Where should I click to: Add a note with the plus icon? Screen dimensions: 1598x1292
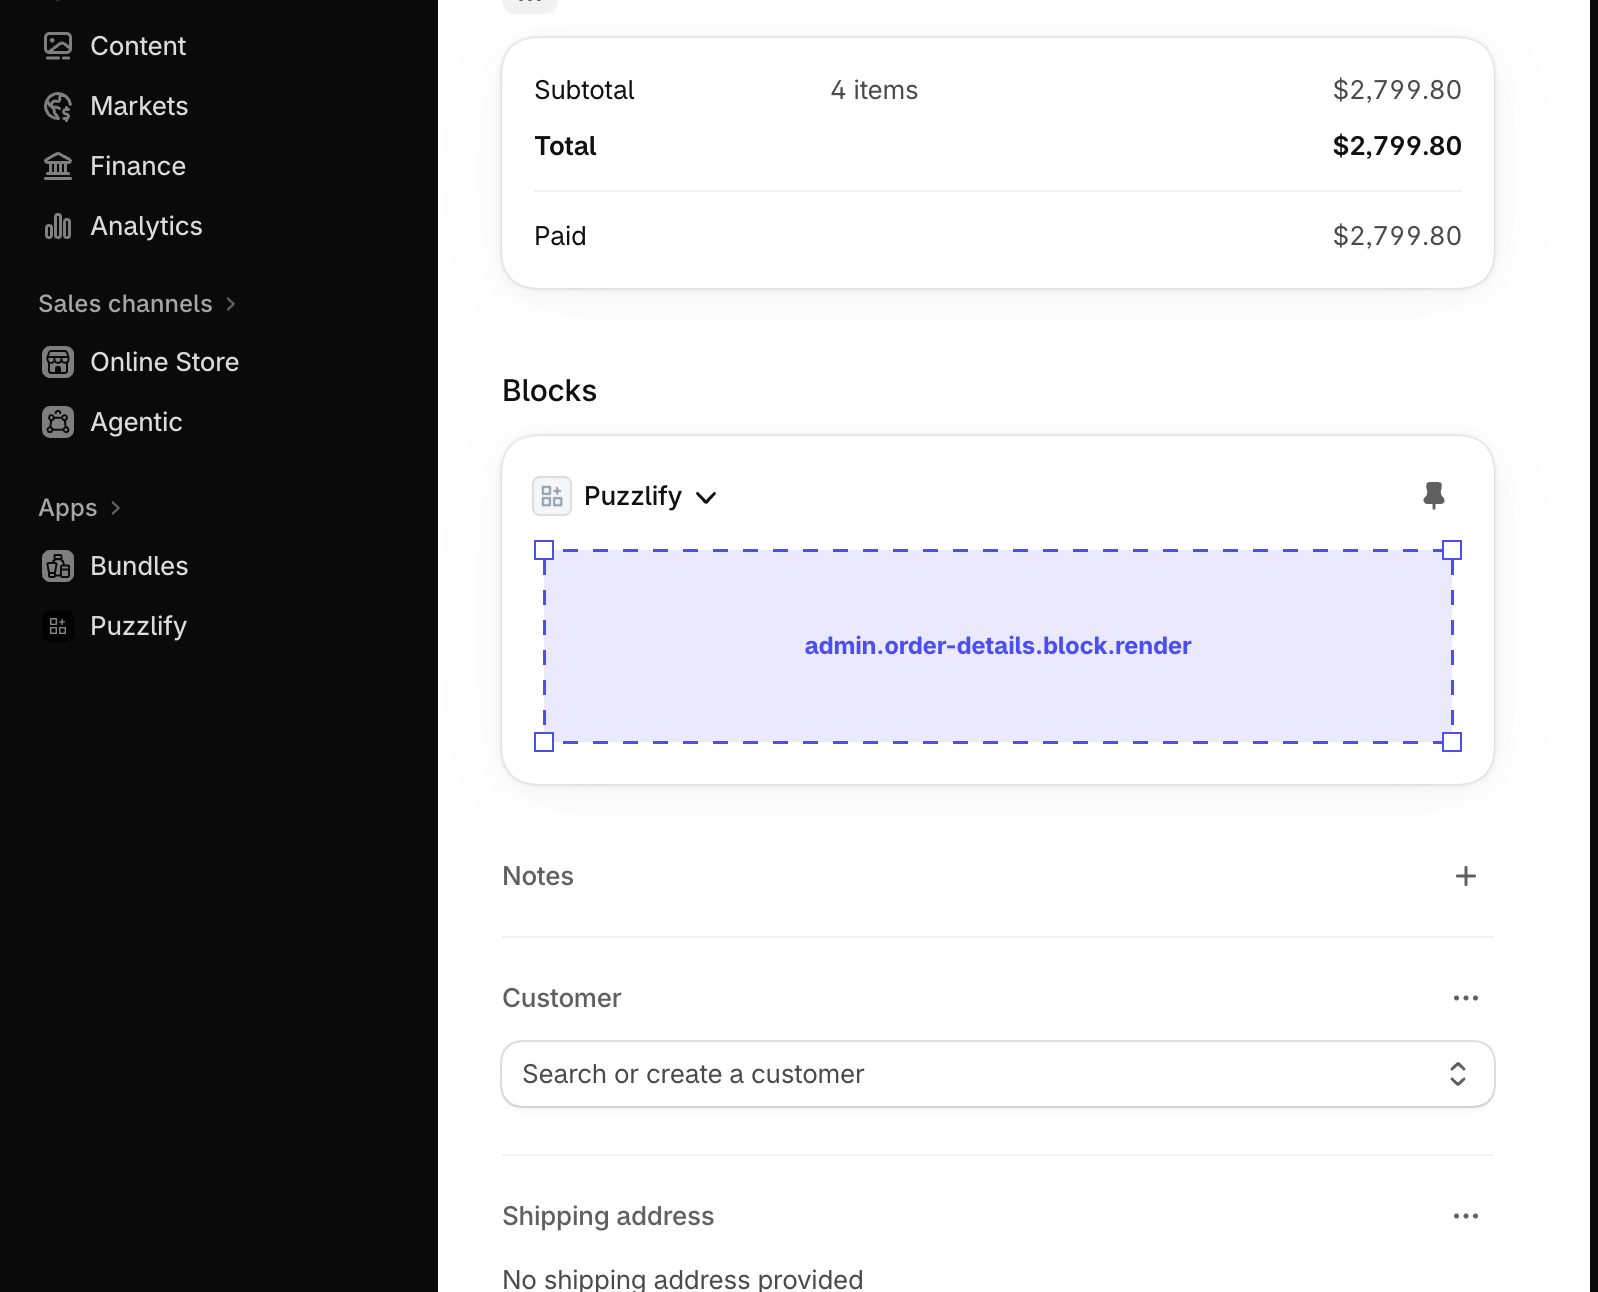click(1466, 876)
